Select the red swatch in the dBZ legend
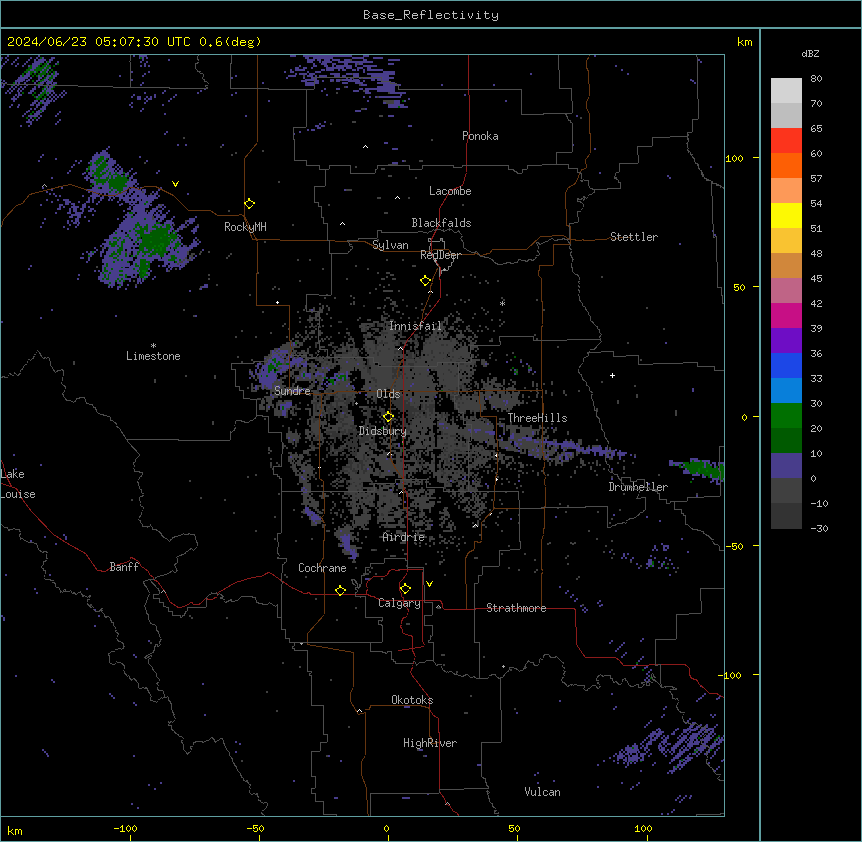 [x=786, y=141]
